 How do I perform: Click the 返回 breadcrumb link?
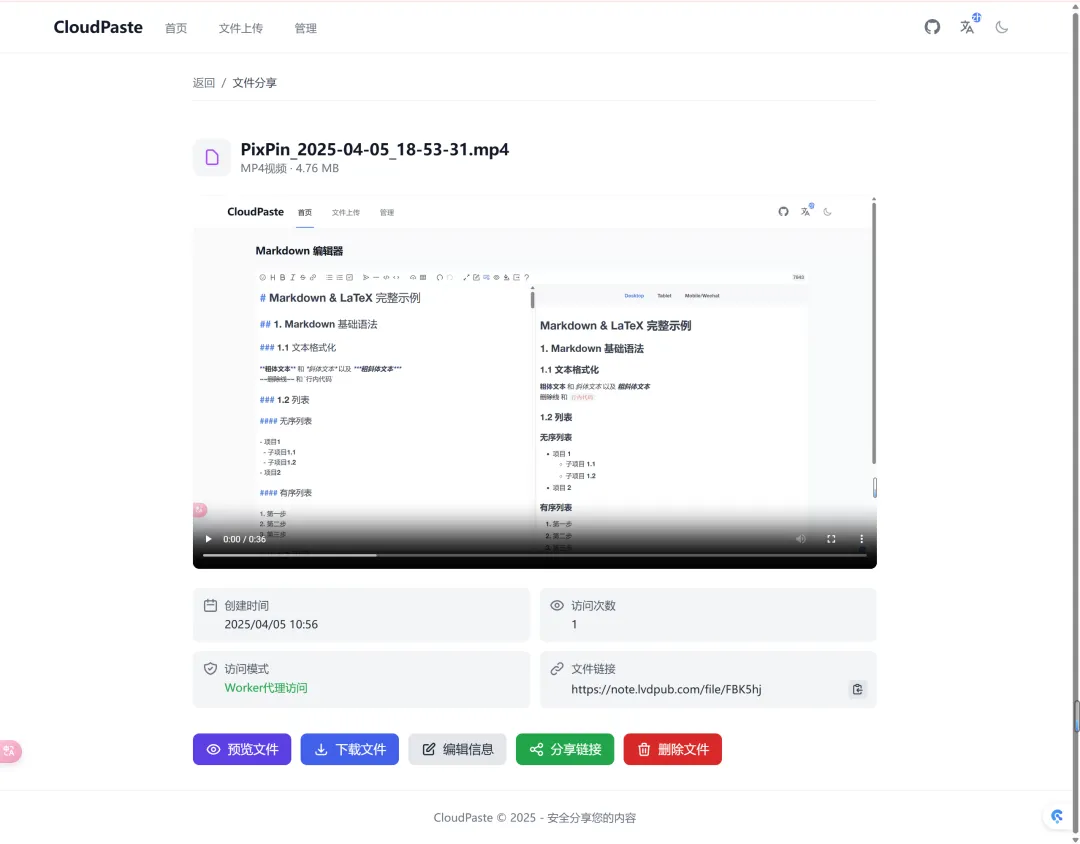point(204,83)
